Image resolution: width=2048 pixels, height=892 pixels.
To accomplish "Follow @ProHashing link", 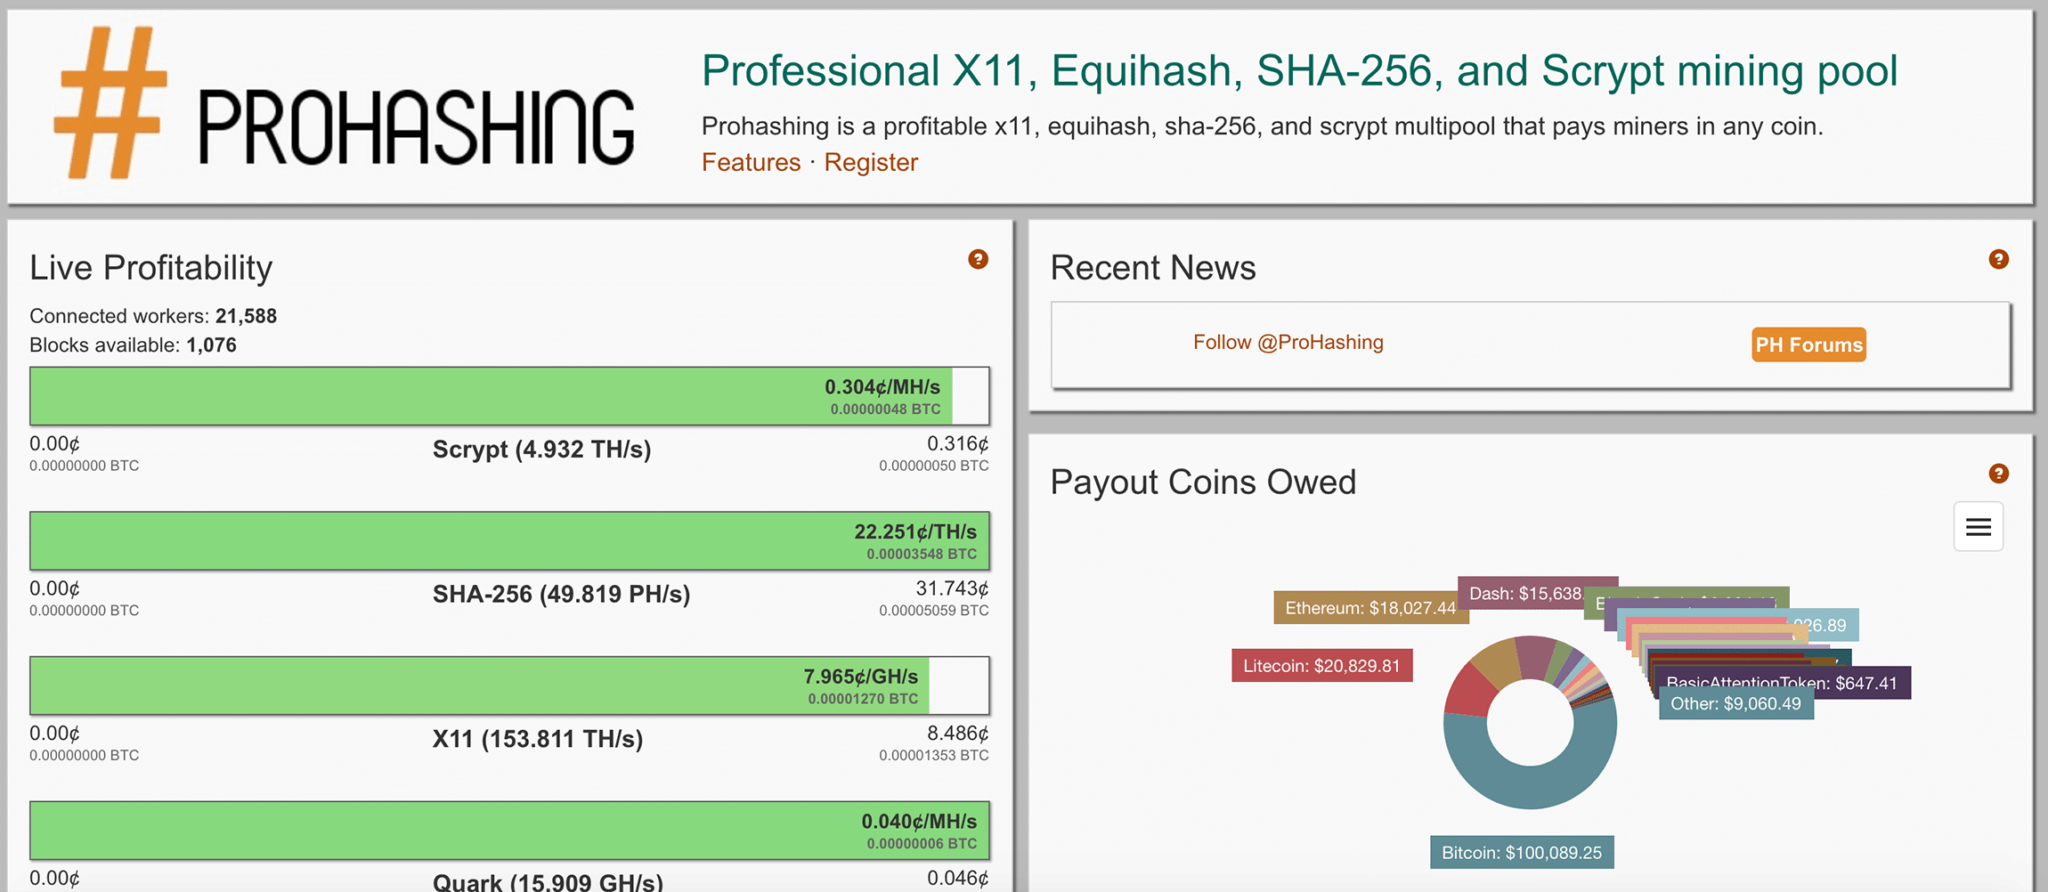I will (1288, 342).
